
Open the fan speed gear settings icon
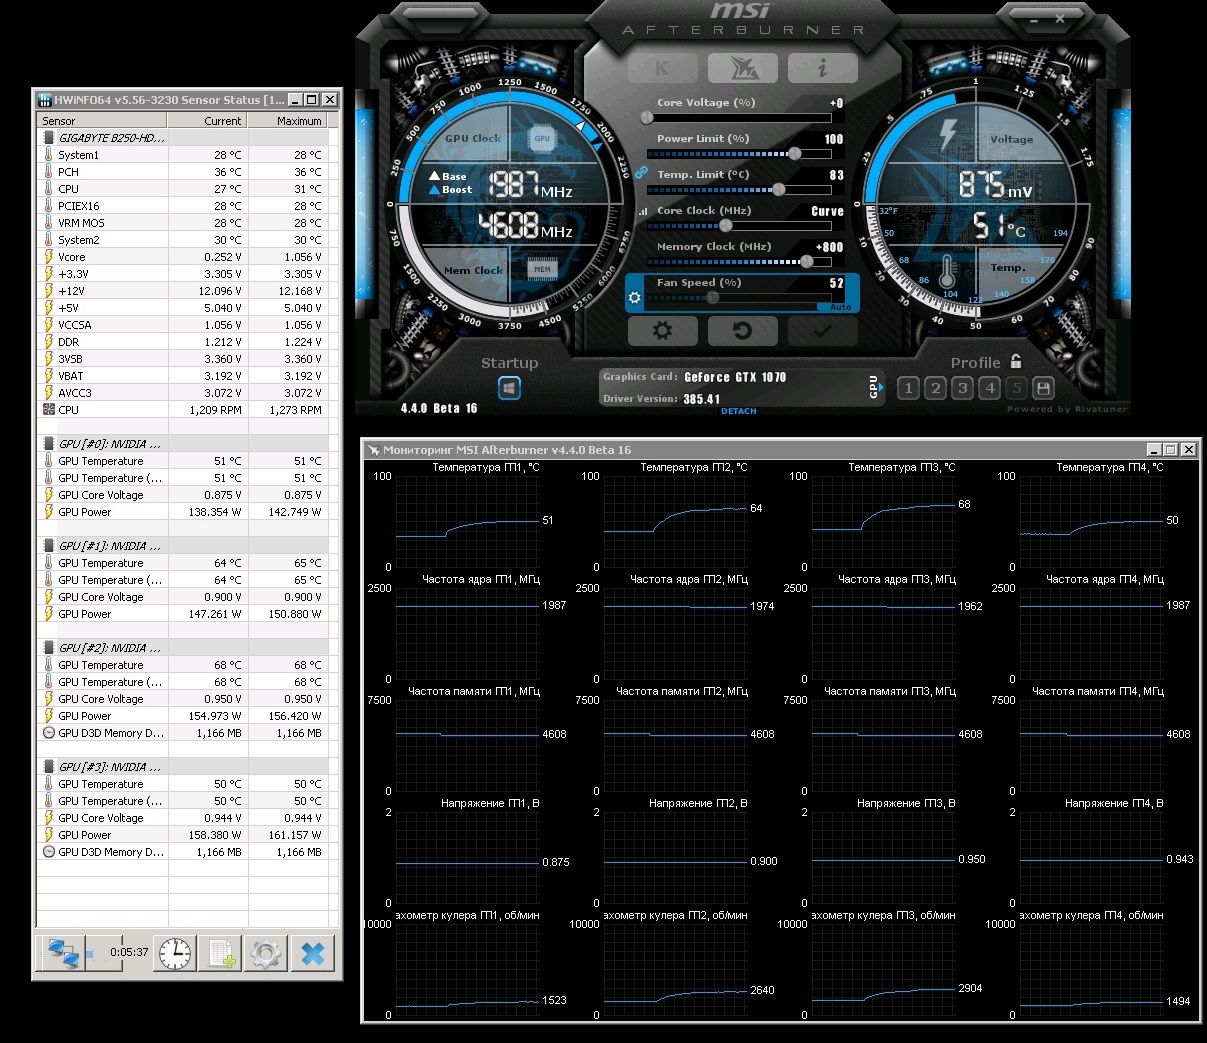tap(634, 297)
